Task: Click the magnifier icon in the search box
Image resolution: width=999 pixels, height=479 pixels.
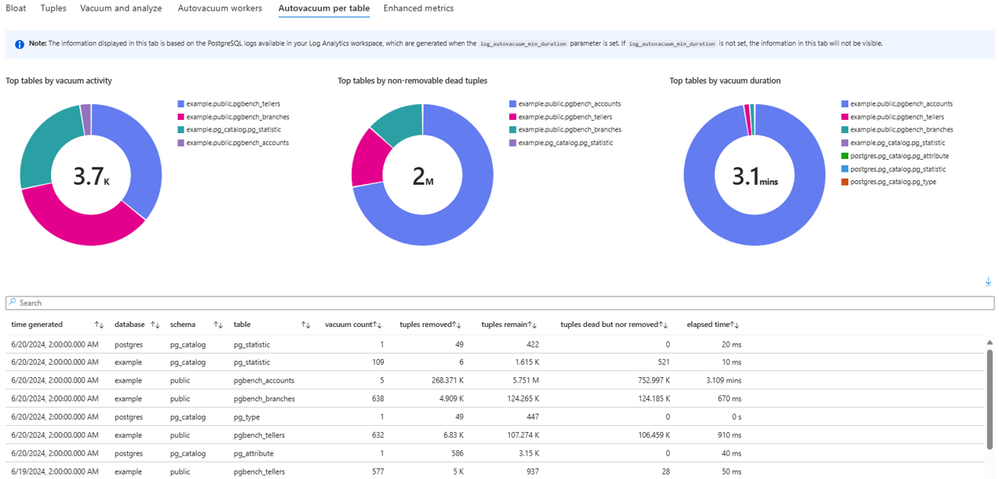Action: [x=13, y=303]
